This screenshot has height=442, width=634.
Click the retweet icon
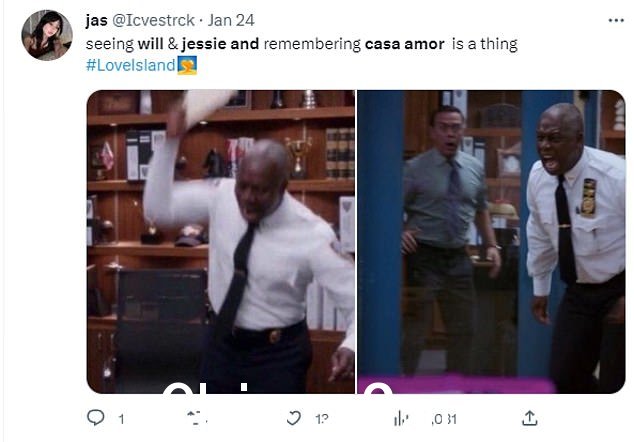click(197, 418)
